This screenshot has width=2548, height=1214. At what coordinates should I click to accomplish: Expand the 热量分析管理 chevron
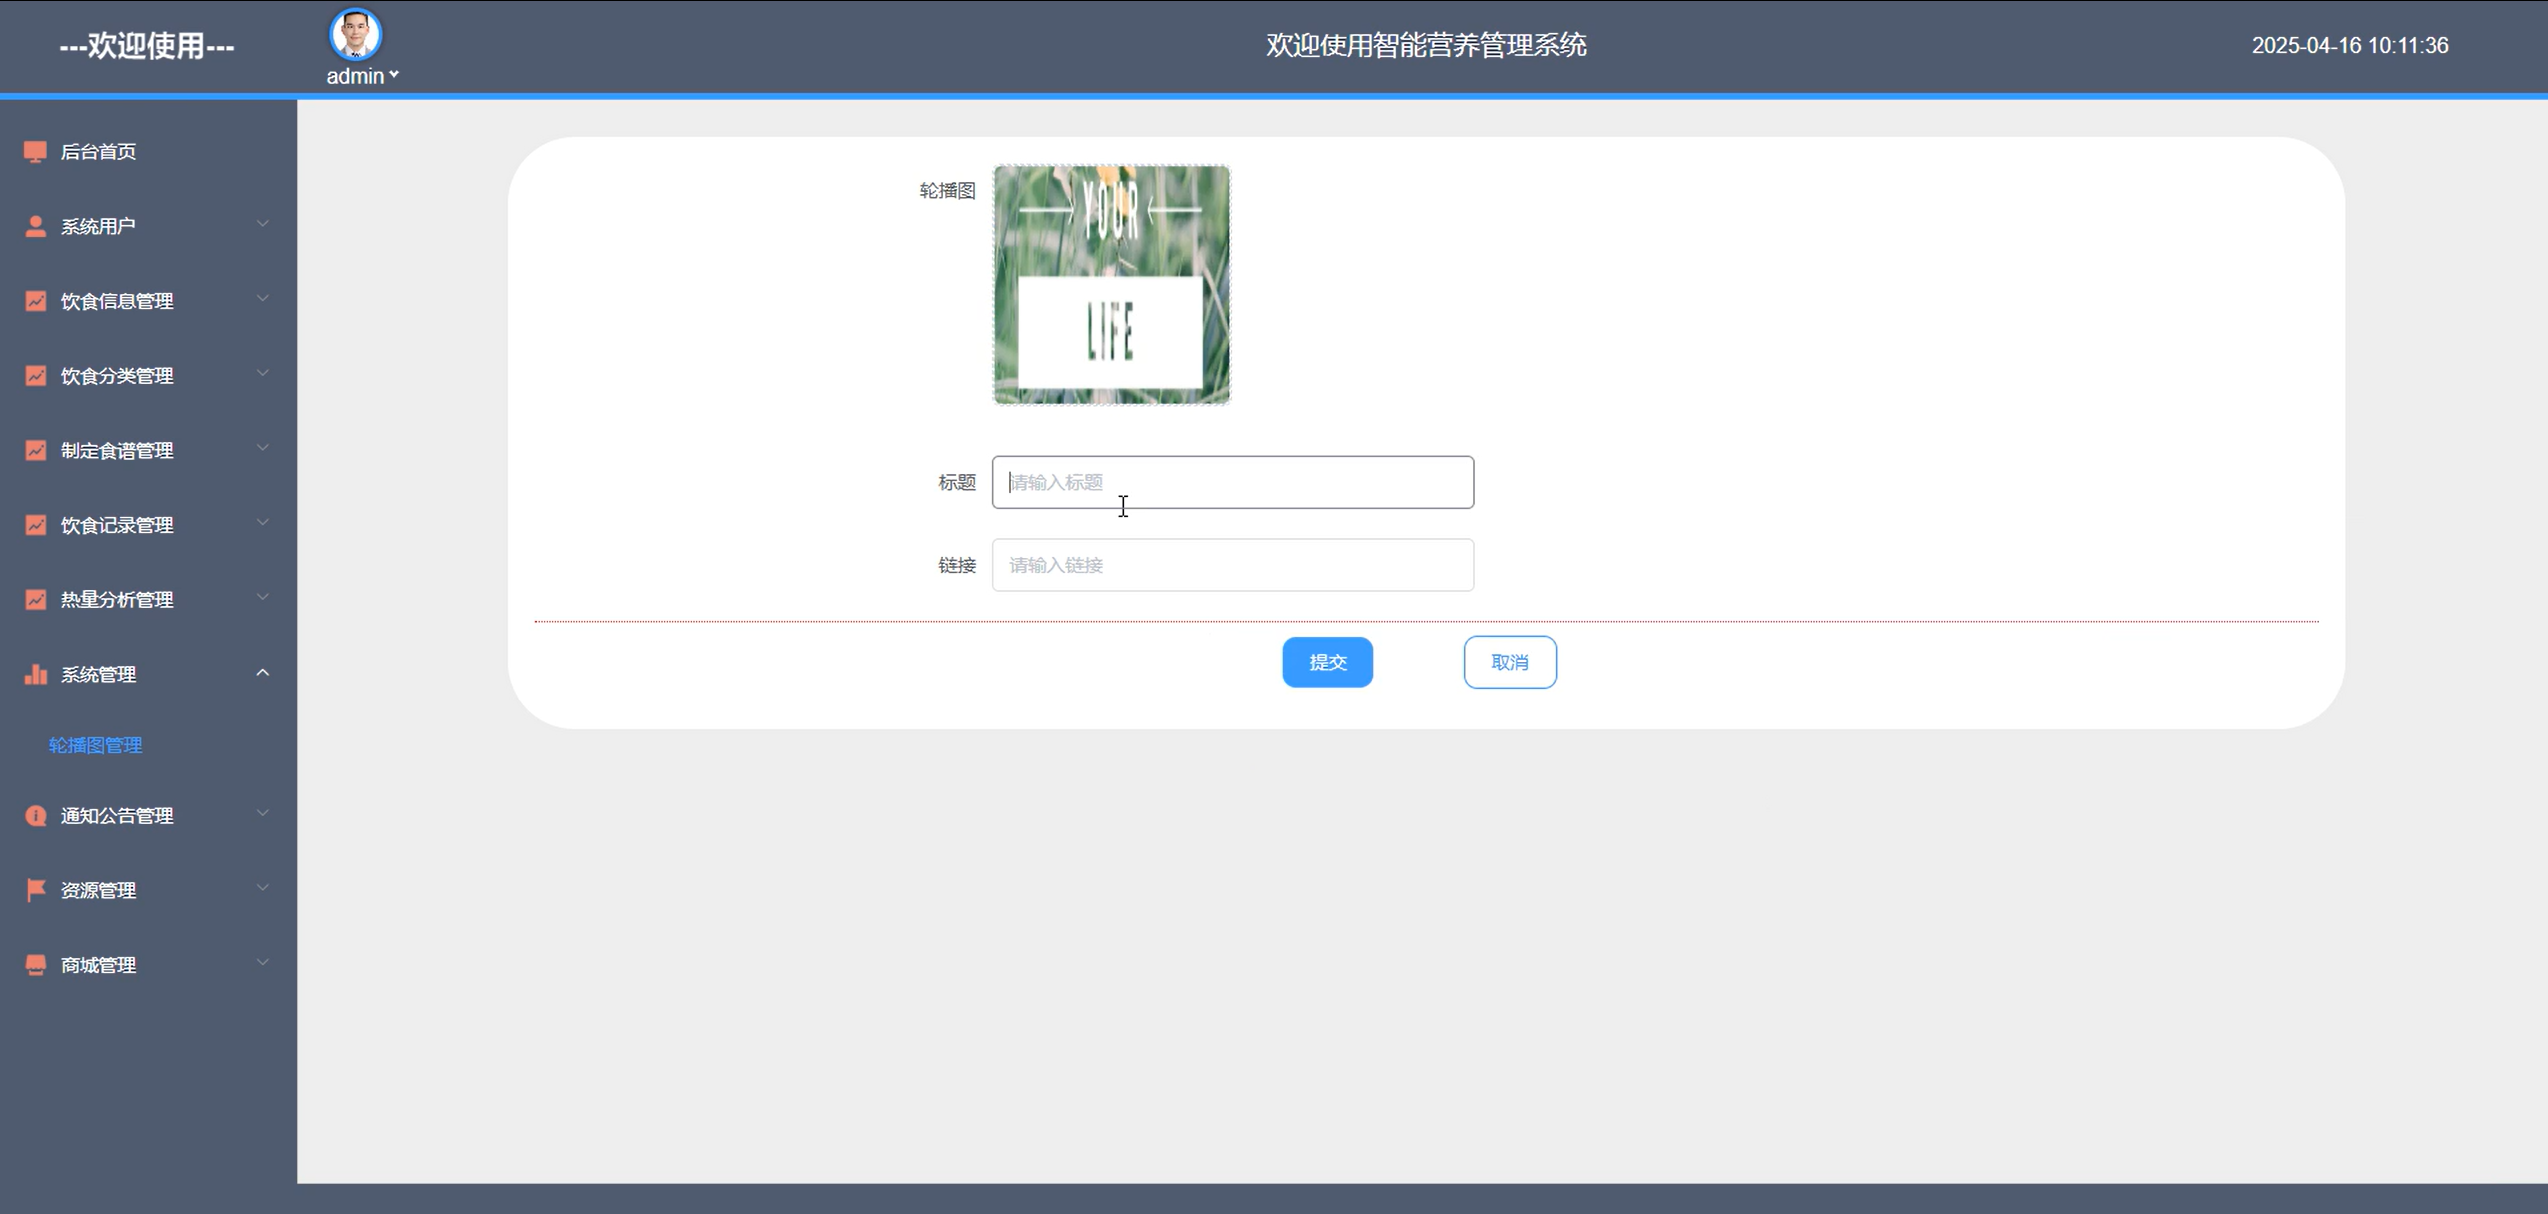pyautogui.click(x=262, y=598)
